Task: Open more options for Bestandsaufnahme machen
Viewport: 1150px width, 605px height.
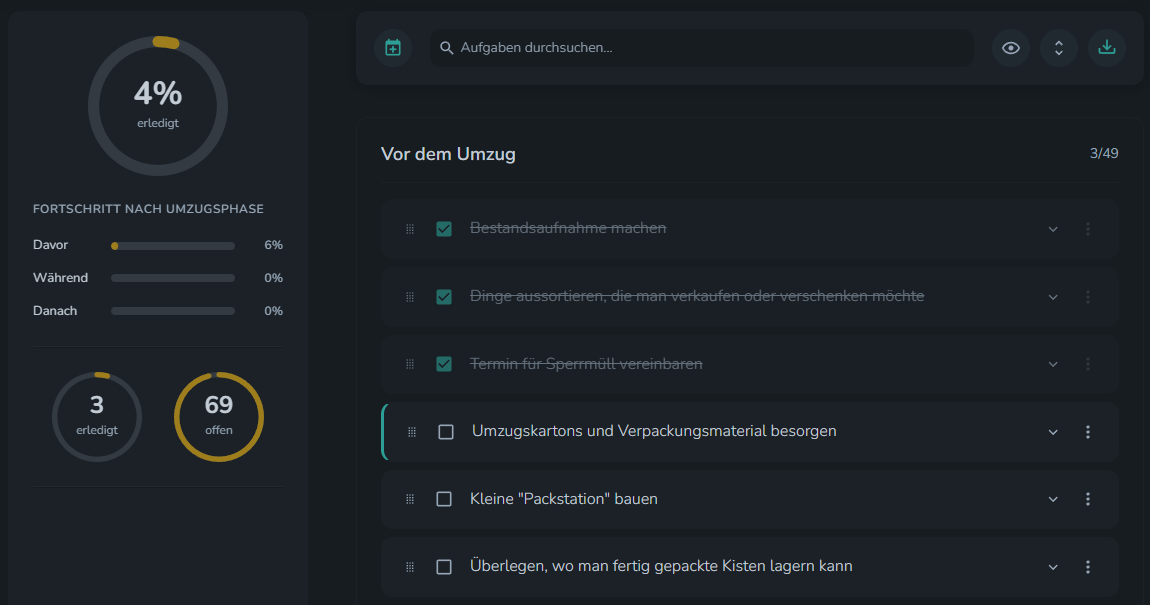Action: tap(1088, 229)
